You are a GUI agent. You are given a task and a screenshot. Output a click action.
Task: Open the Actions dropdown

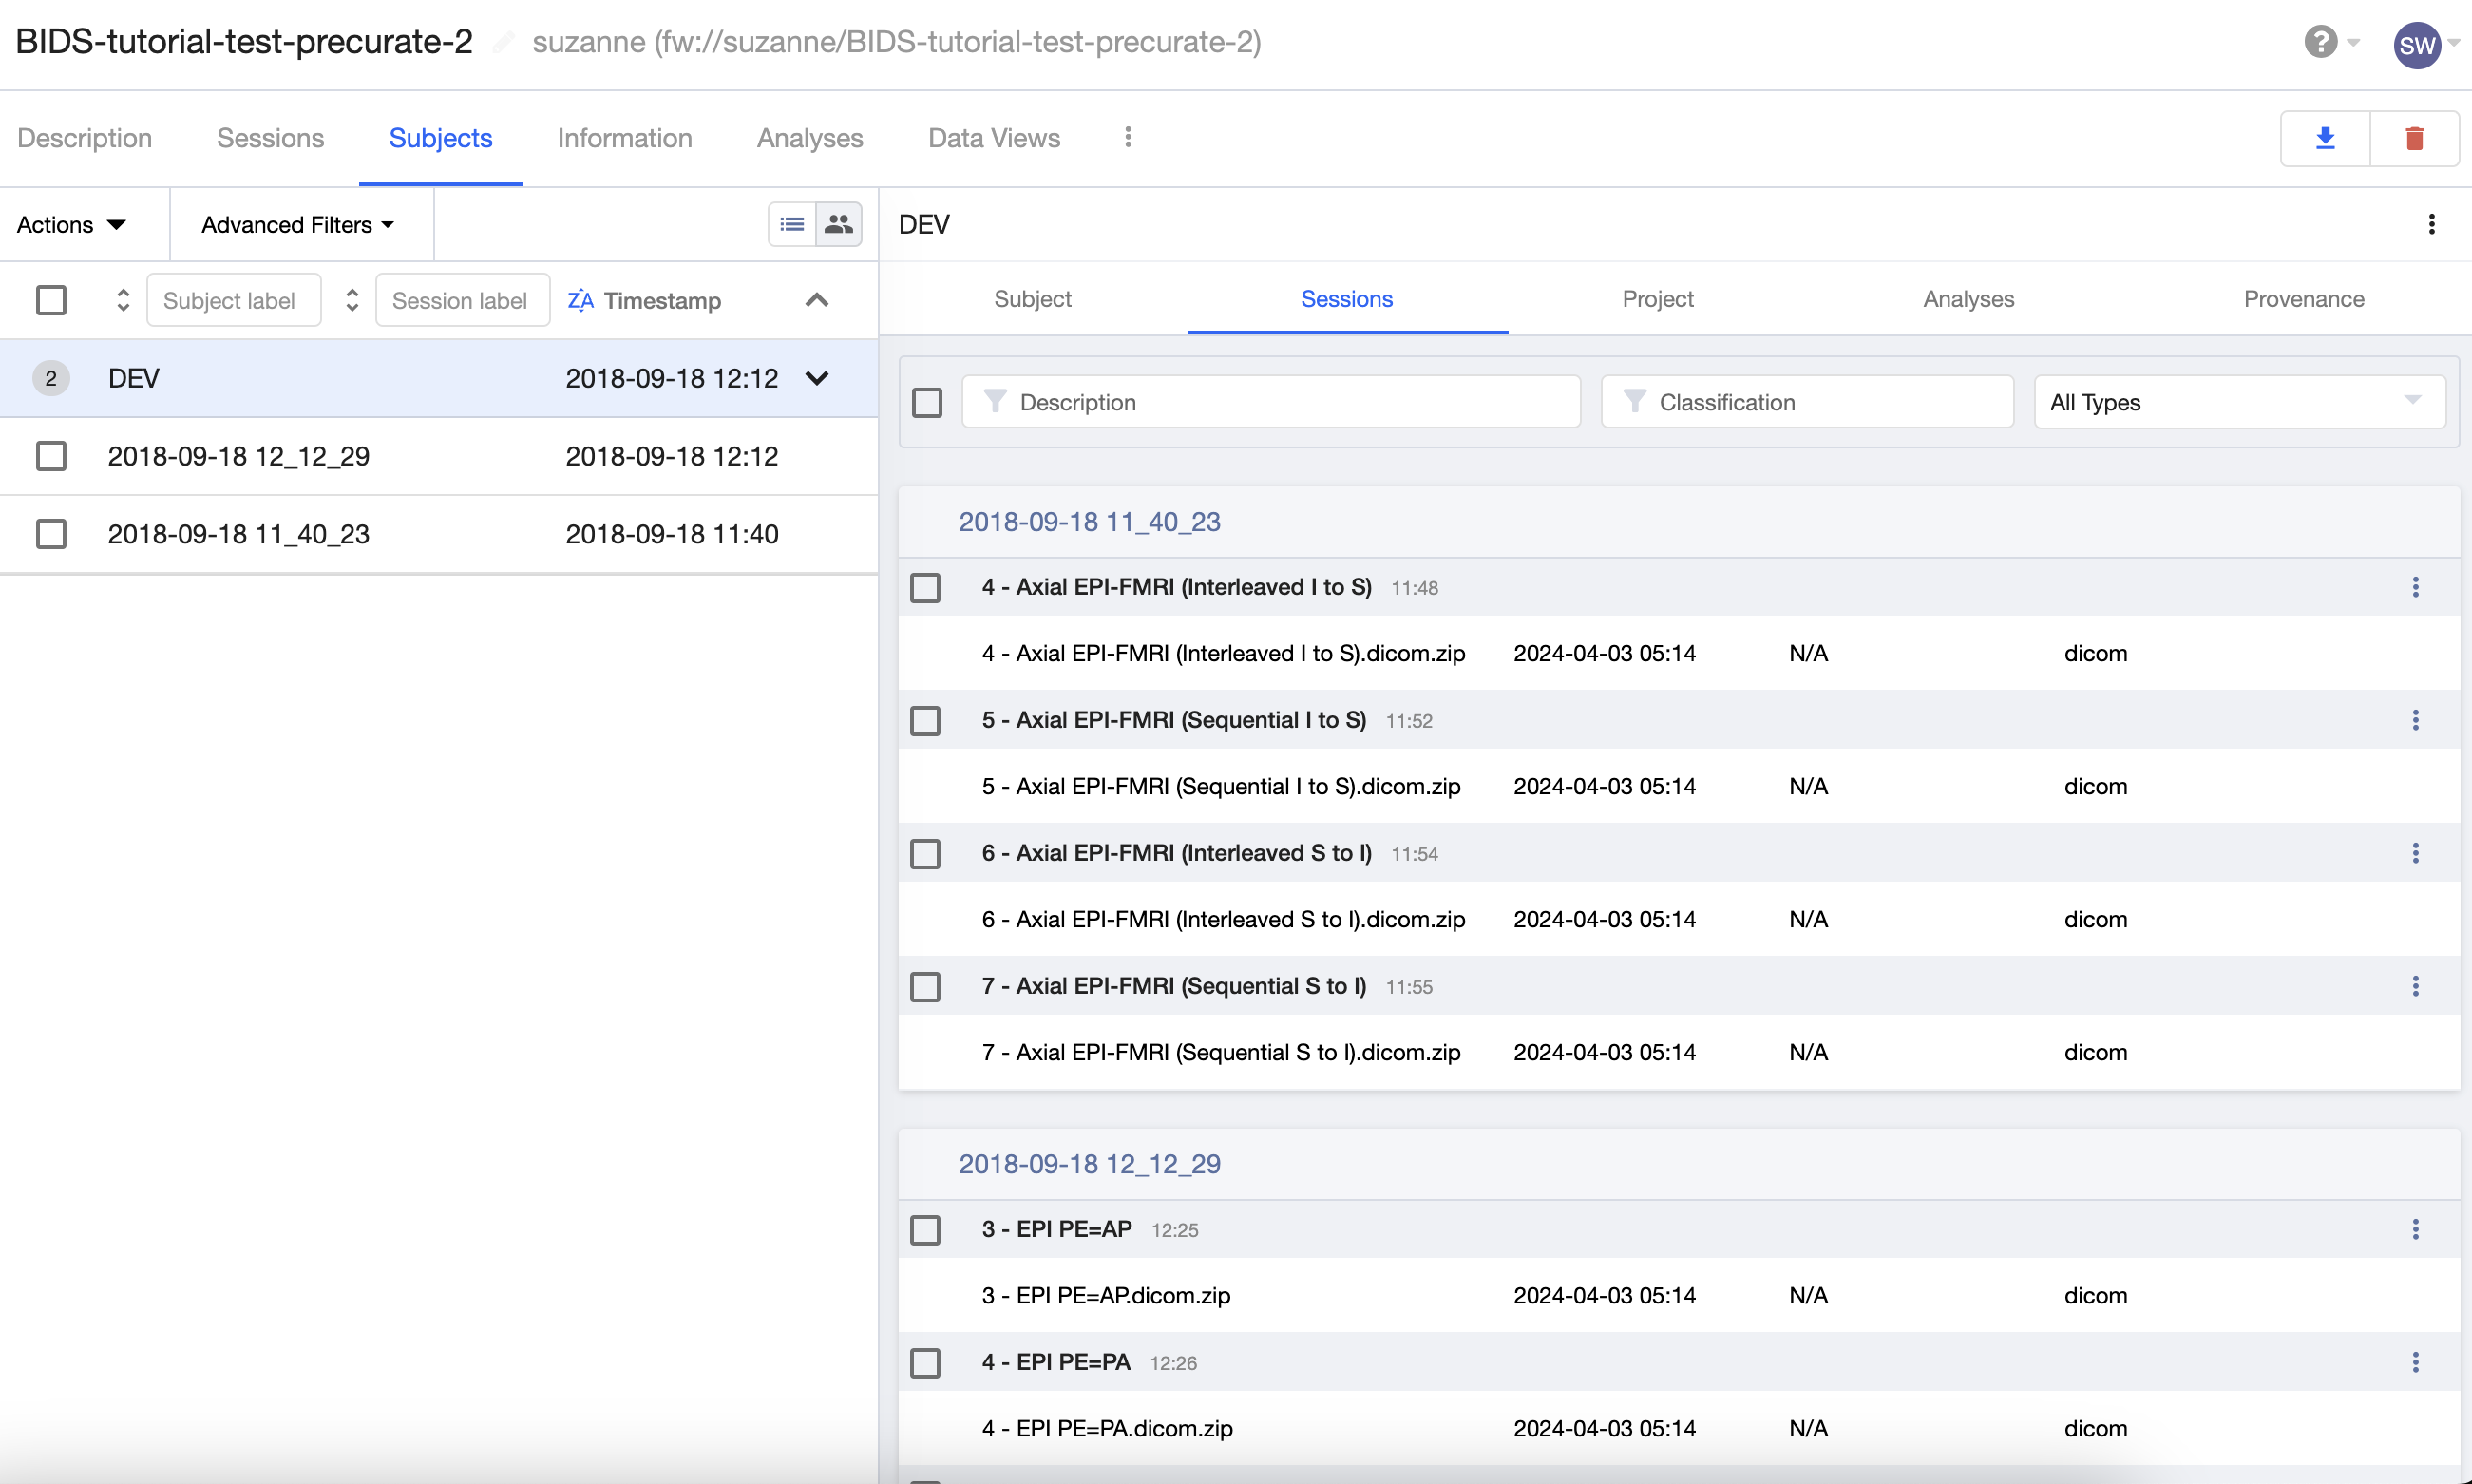click(71, 224)
